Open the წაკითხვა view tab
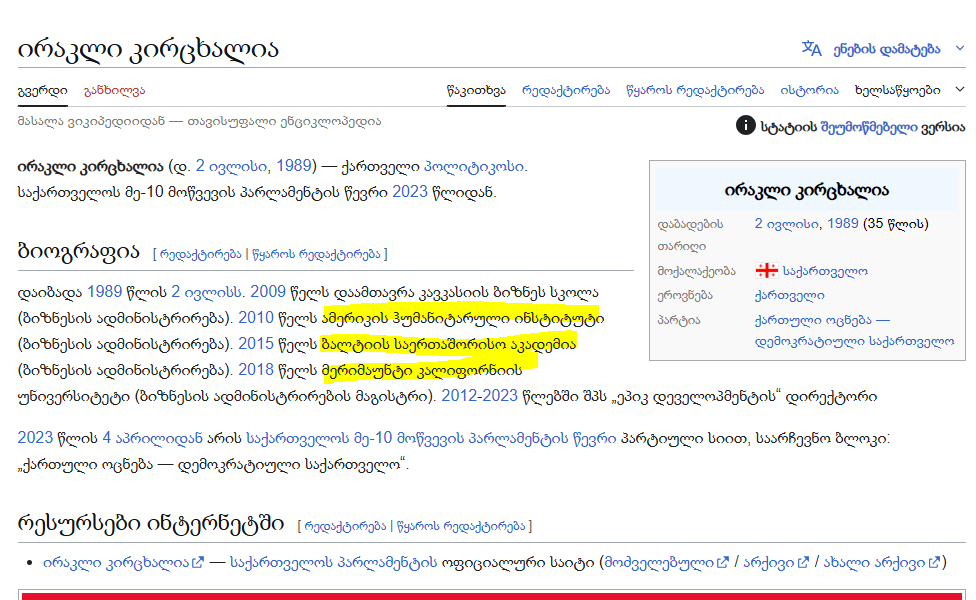976x600 pixels. 475,90
